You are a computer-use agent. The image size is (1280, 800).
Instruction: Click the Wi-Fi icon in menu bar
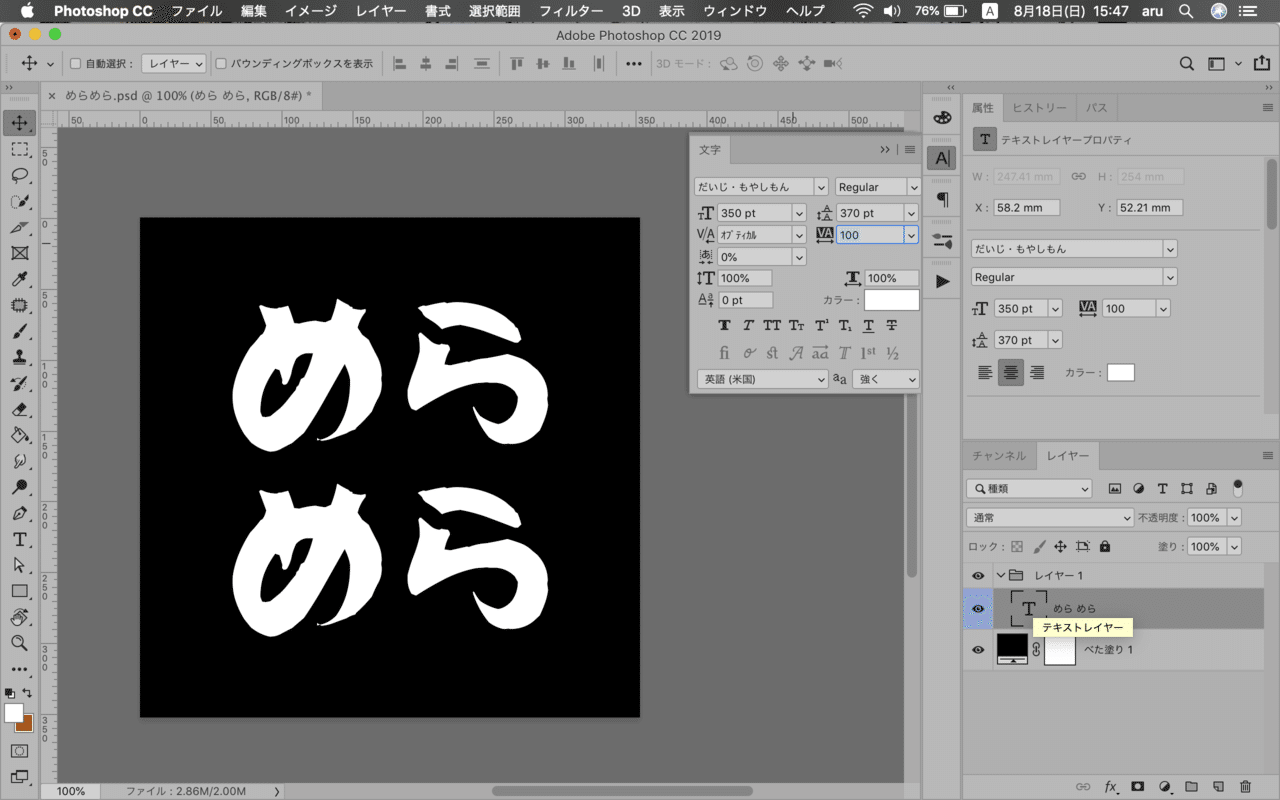[x=863, y=11]
